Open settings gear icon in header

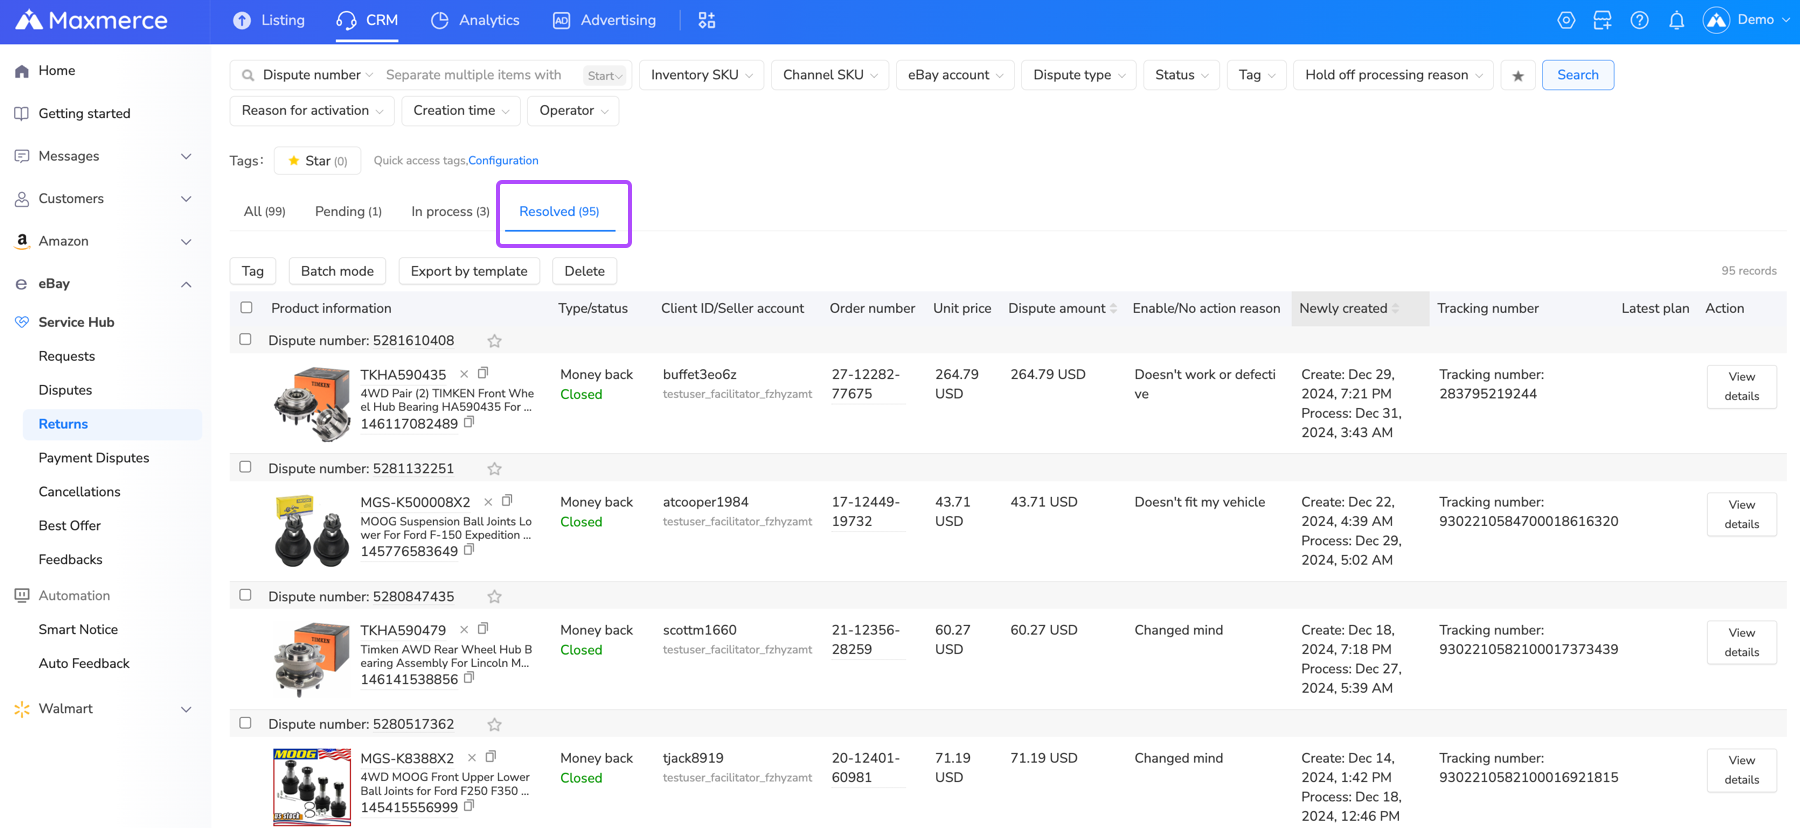[1566, 20]
